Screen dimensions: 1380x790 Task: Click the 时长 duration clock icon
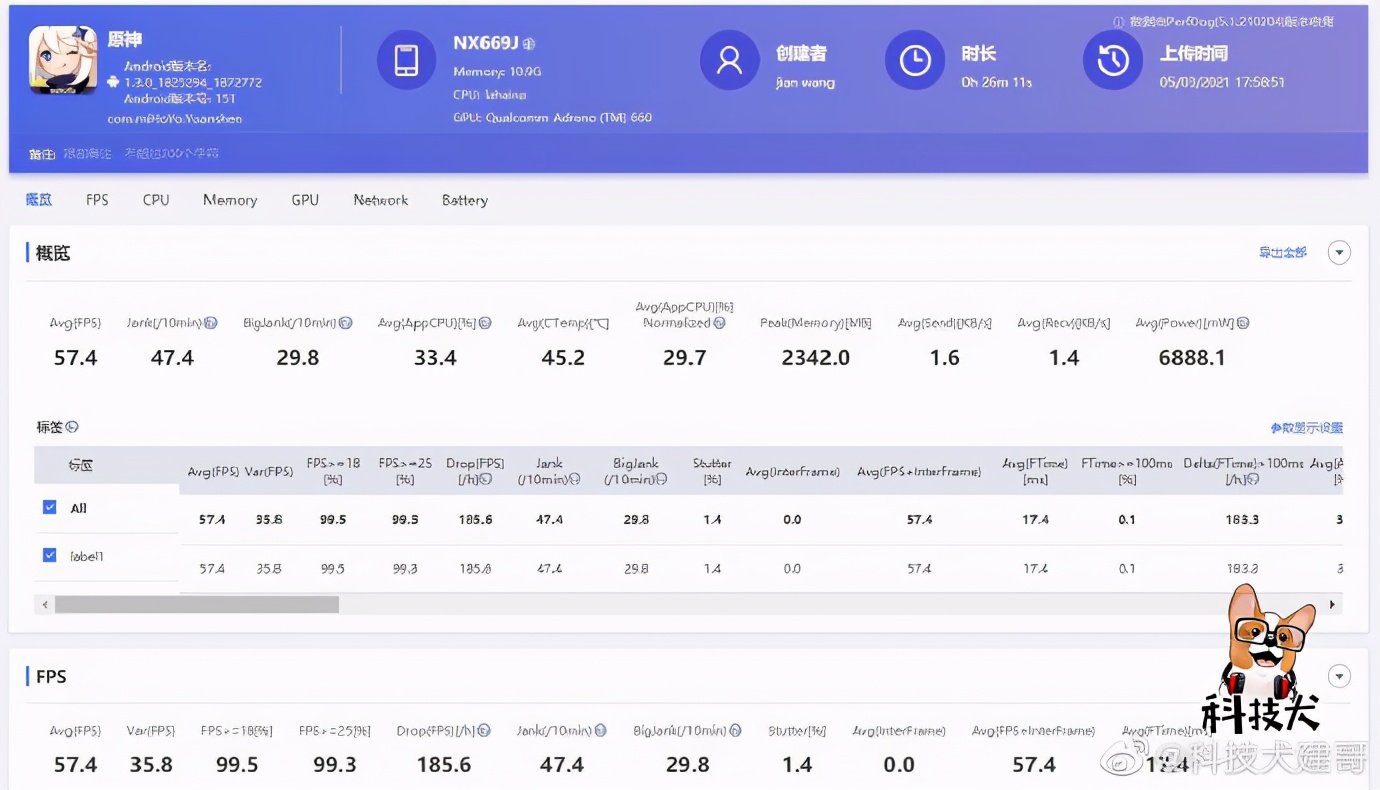click(914, 60)
